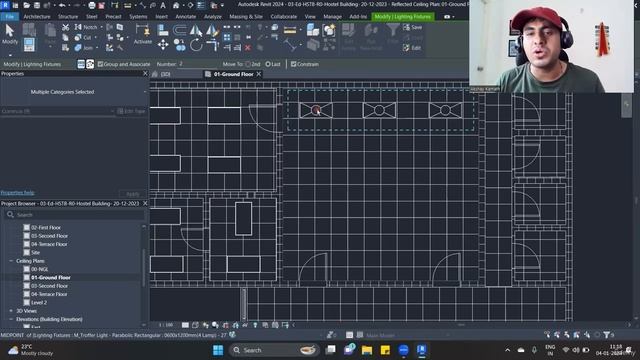Select Level 2 ceiling plan in browser

coord(39,303)
